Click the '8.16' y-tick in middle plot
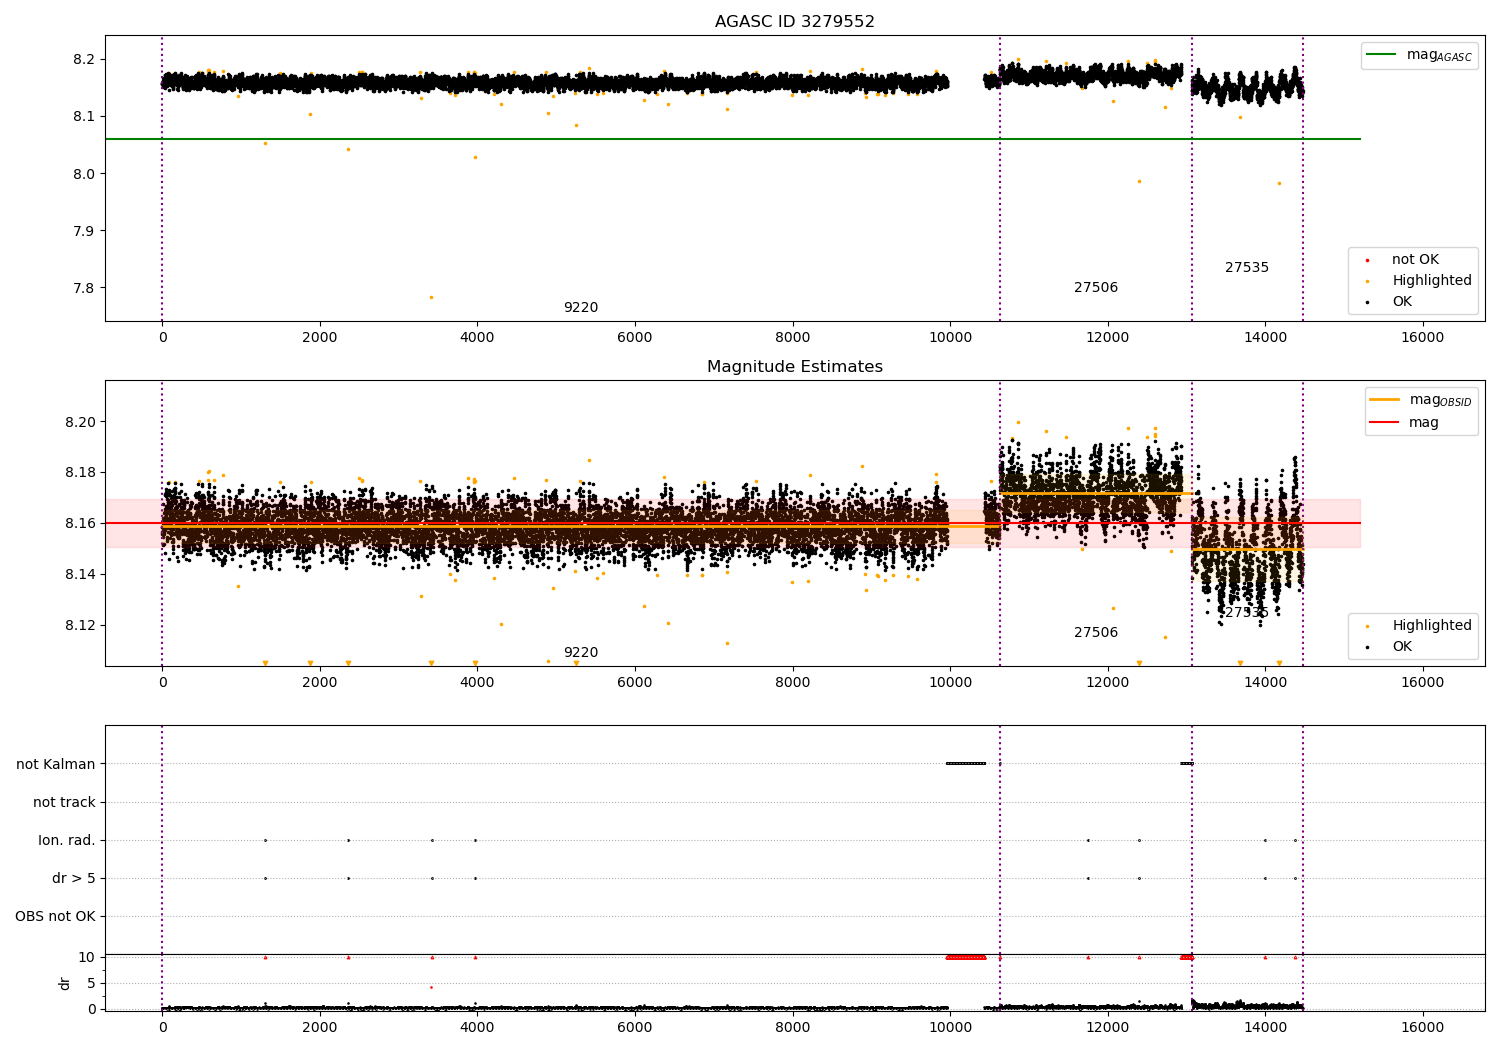The height and width of the screenshot is (1050, 1500). pyautogui.click(x=79, y=523)
